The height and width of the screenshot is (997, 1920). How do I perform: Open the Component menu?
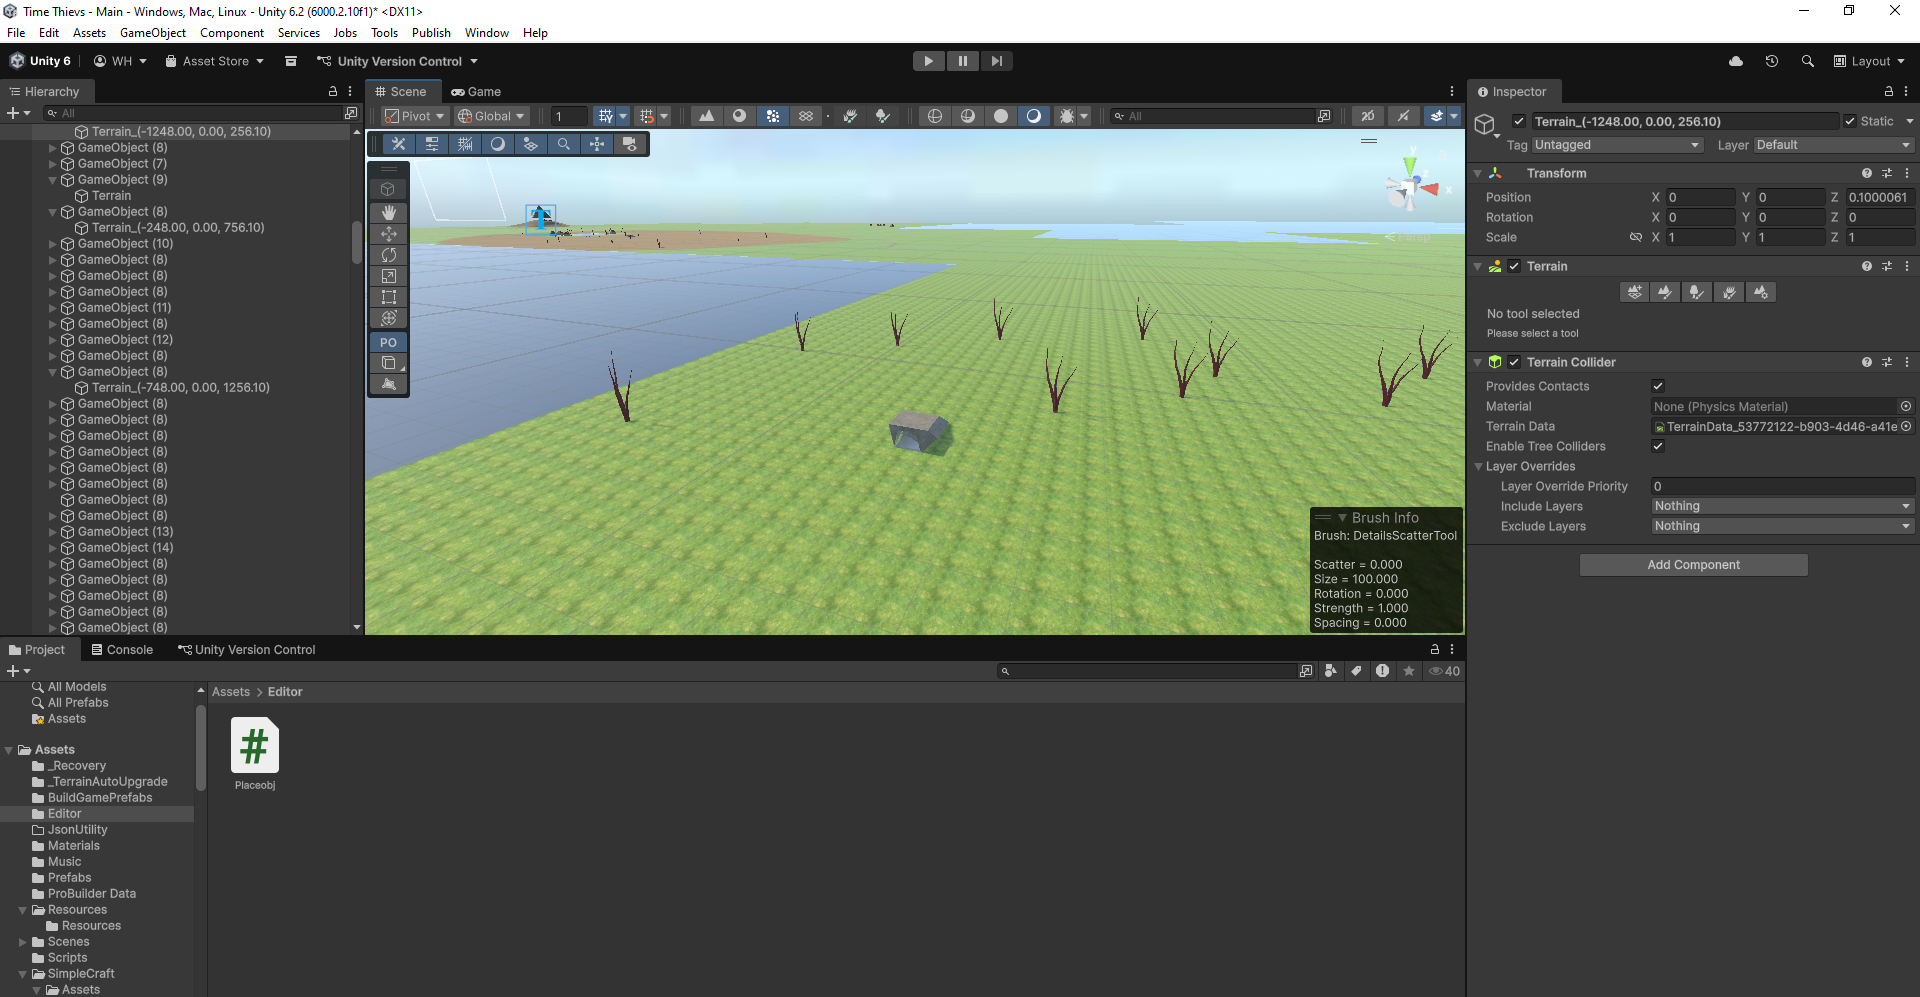tap(232, 33)
